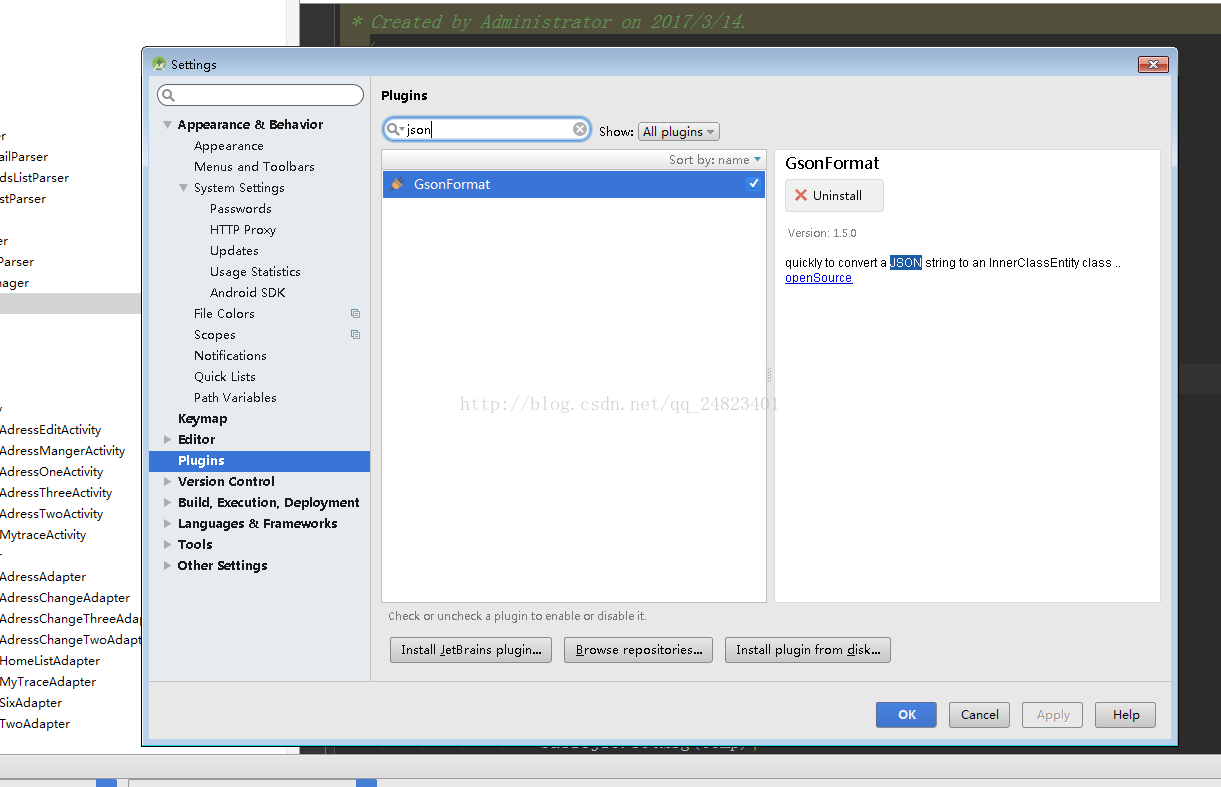Clear the plugin search field with X icon
Screen dimensions: 1221x787
(580, 129)
